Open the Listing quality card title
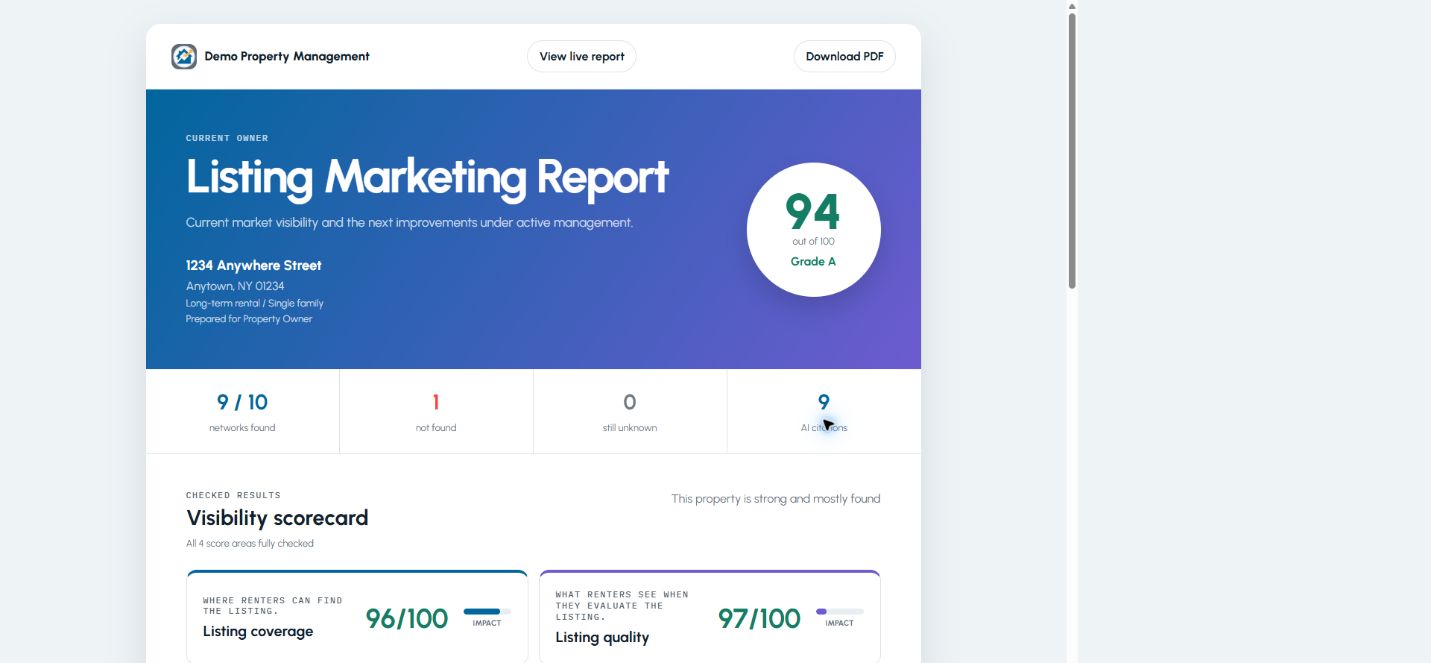The width and height of the screenshot is (1431, 663). (x=602, y=637)
